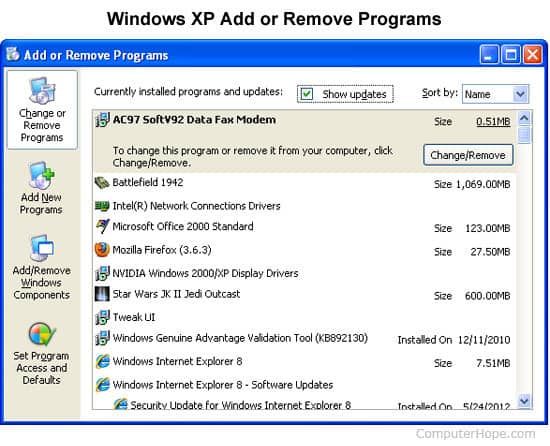Select the Tweak UI entry
The width and height of the screenshot is (550, 446).
click(x=304, y=317)
